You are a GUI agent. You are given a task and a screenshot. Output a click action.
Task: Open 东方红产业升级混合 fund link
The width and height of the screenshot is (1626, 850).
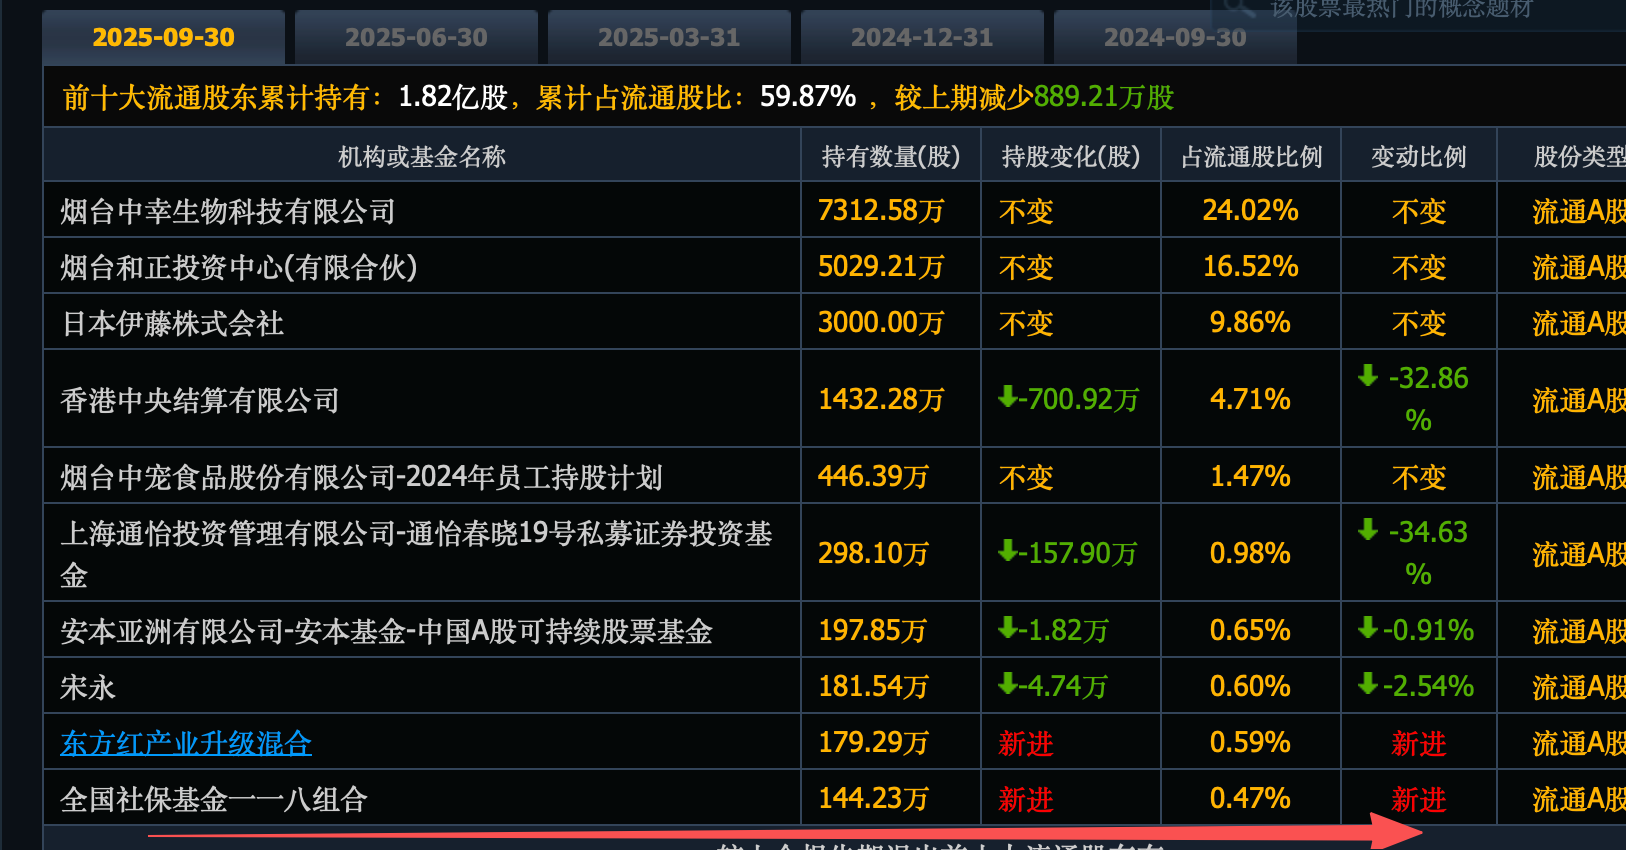pyautogui.click(x=186, y=743)
